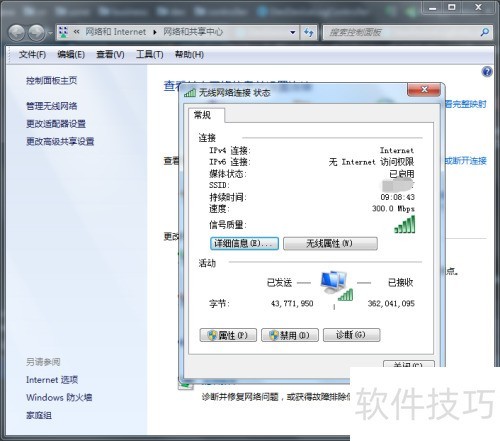The width and height of the screenshot is (500, 441).
Task: Open the 文件(F) menu
Action: [32, 54]
